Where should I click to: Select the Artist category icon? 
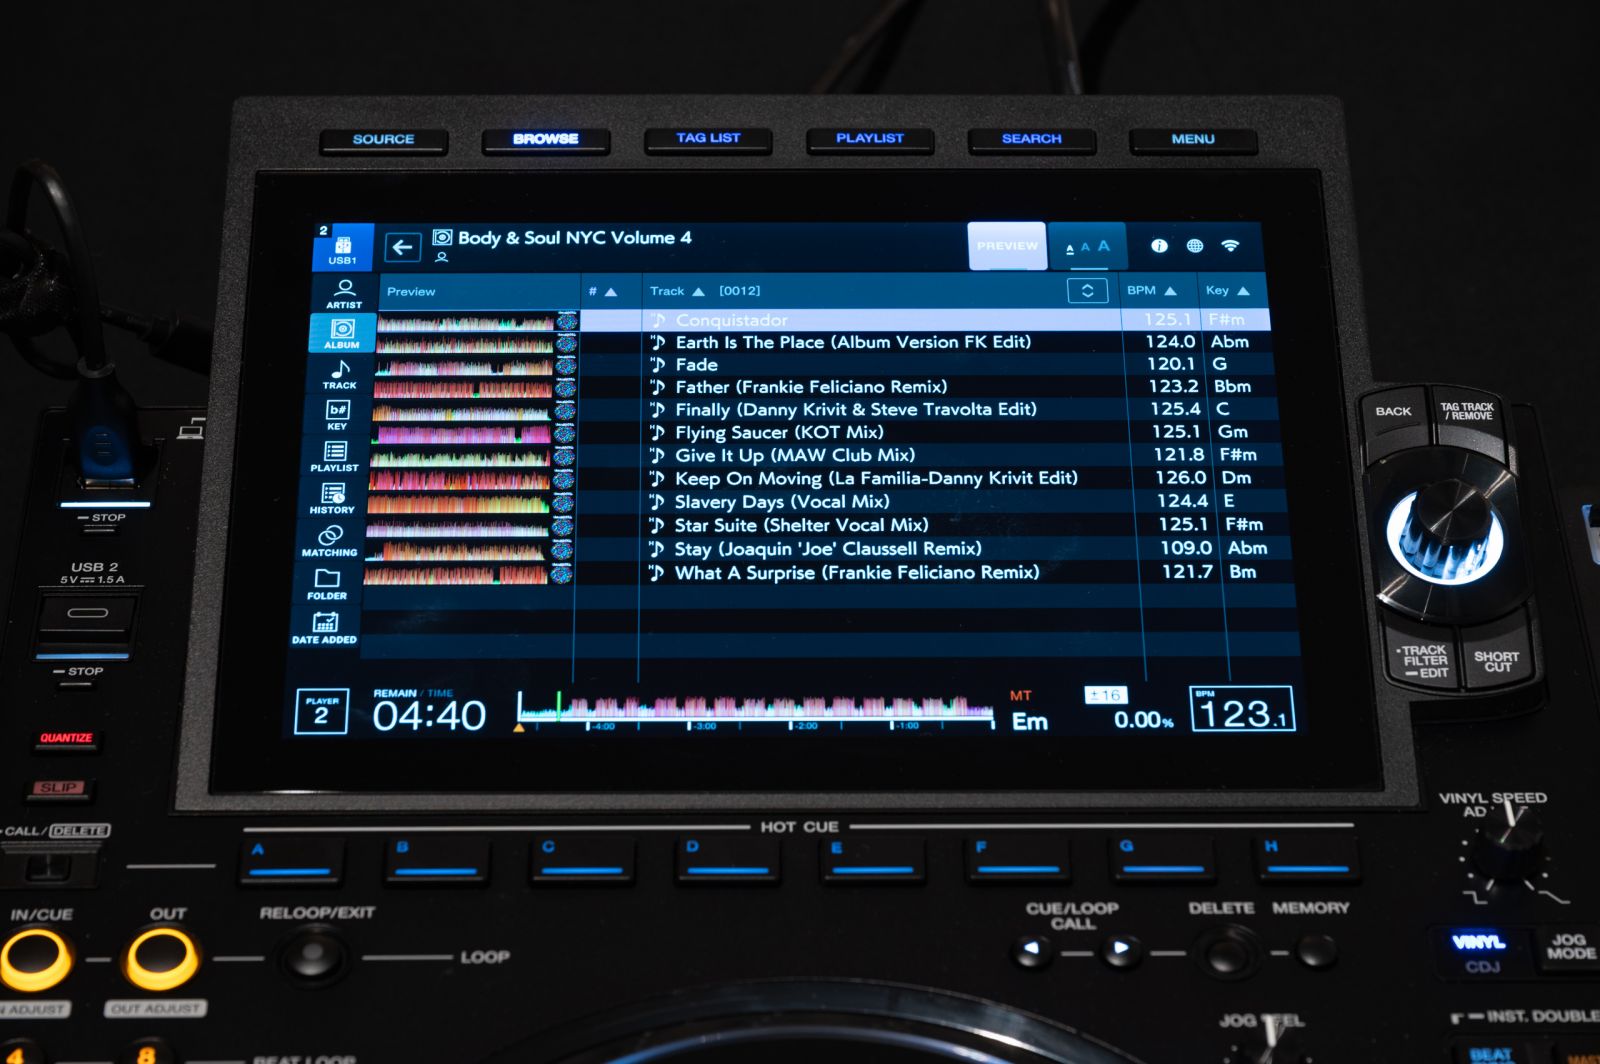pyautogui.click(x=344, y=292)
